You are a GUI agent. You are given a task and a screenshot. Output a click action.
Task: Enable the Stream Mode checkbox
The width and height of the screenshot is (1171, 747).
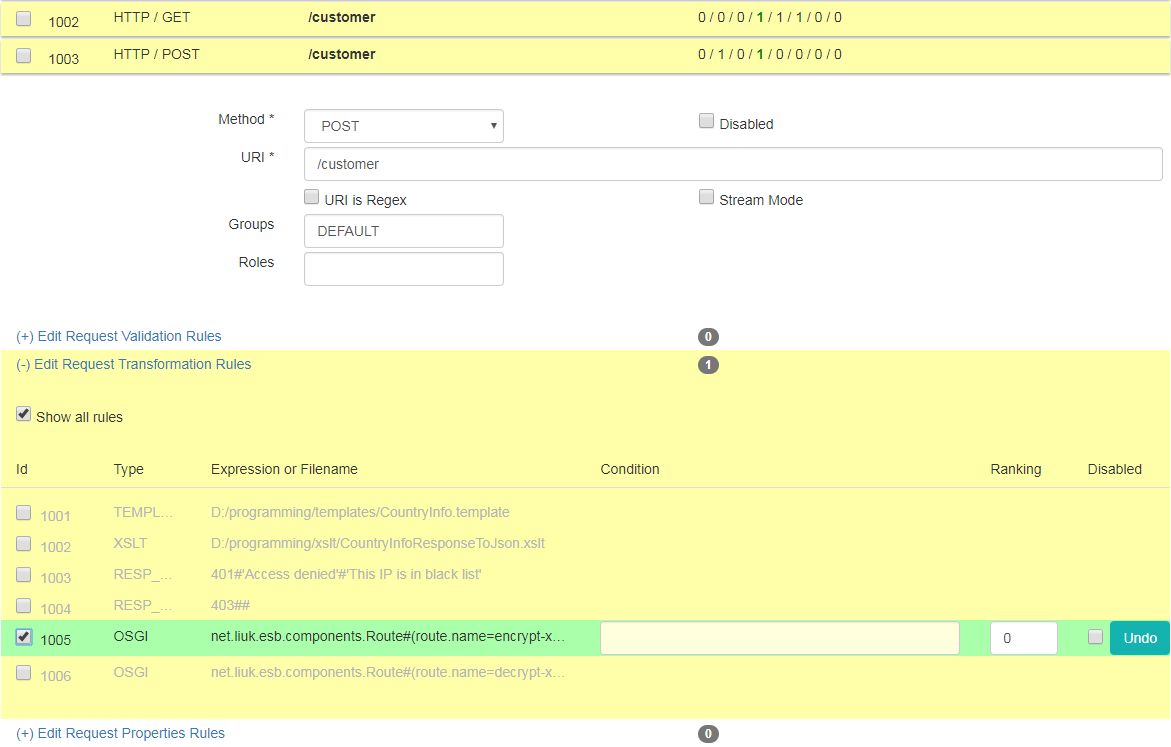[706, 198]
